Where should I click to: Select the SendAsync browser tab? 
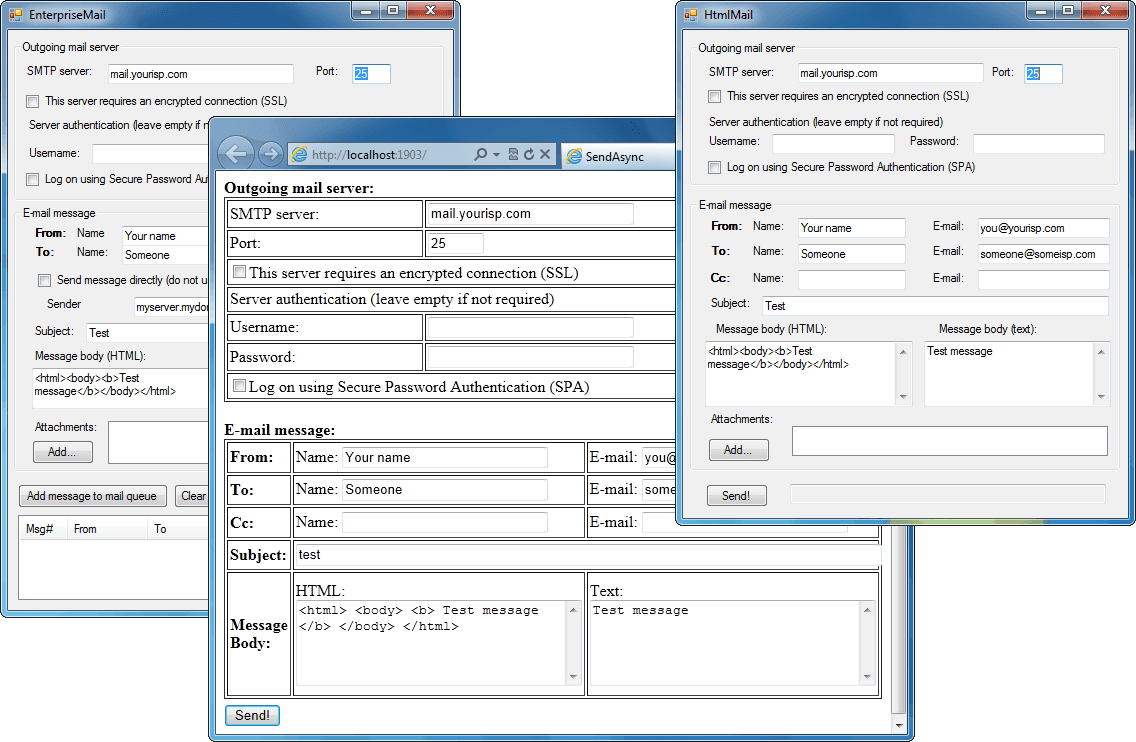coord(616,157)
